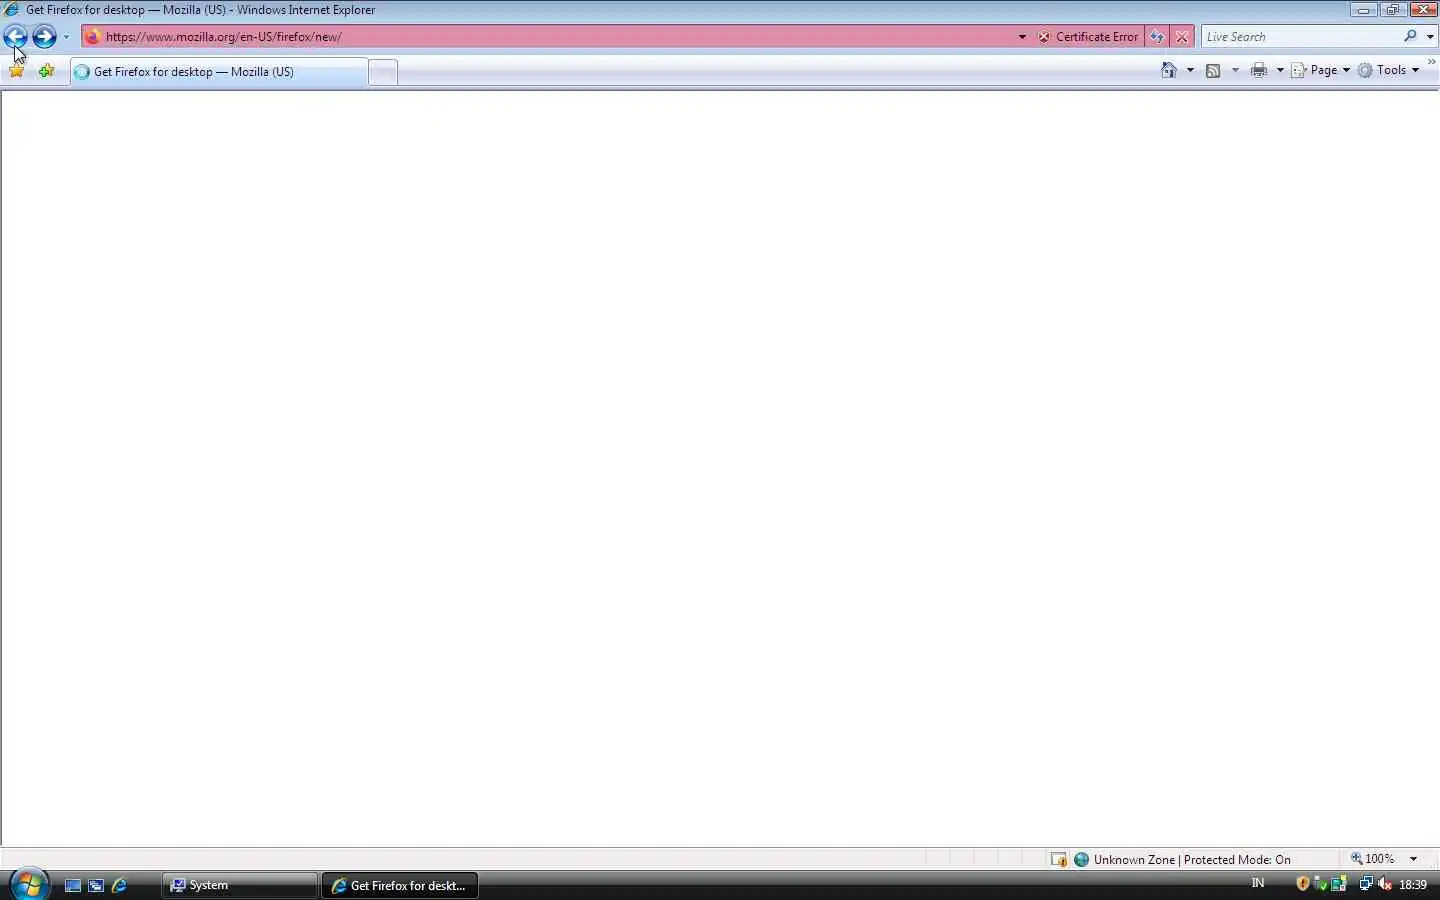Click the RSS Feeds icon
Image resolution: width=1440 pixels, height=900 pixels.
pos(1213,70)
